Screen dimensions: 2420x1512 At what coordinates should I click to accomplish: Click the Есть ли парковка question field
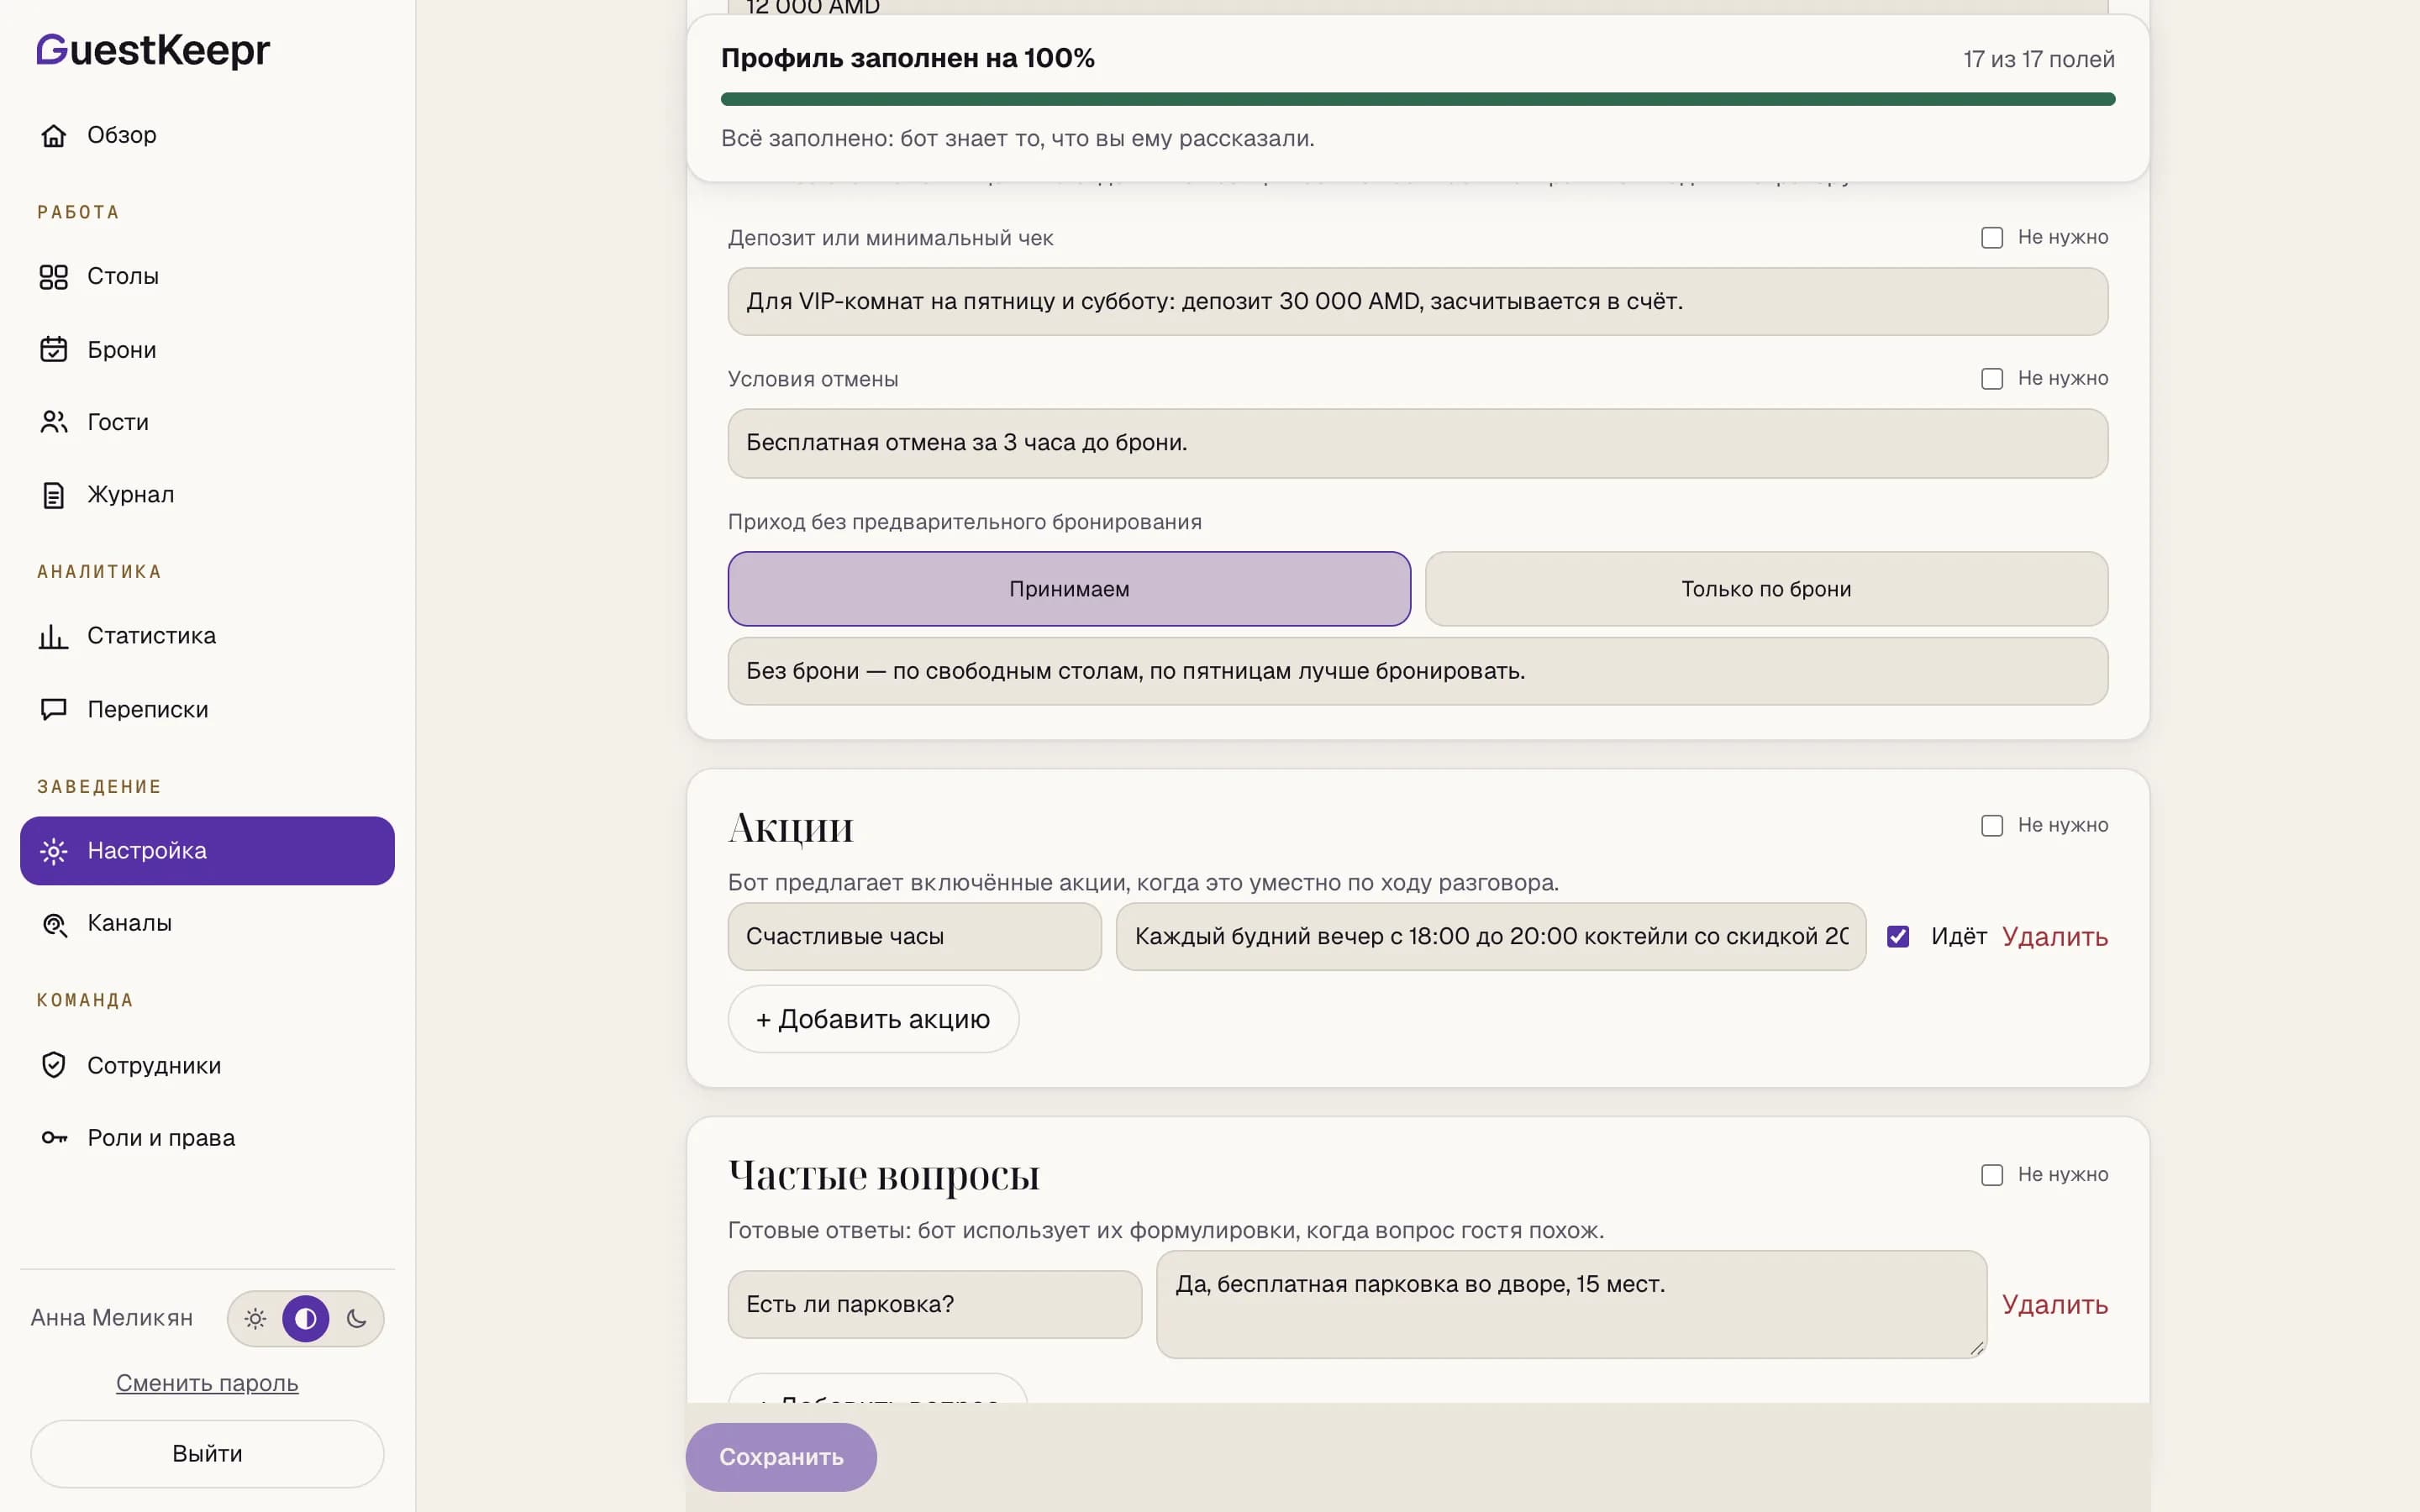pyautogui.click(x=934, y=1305)
